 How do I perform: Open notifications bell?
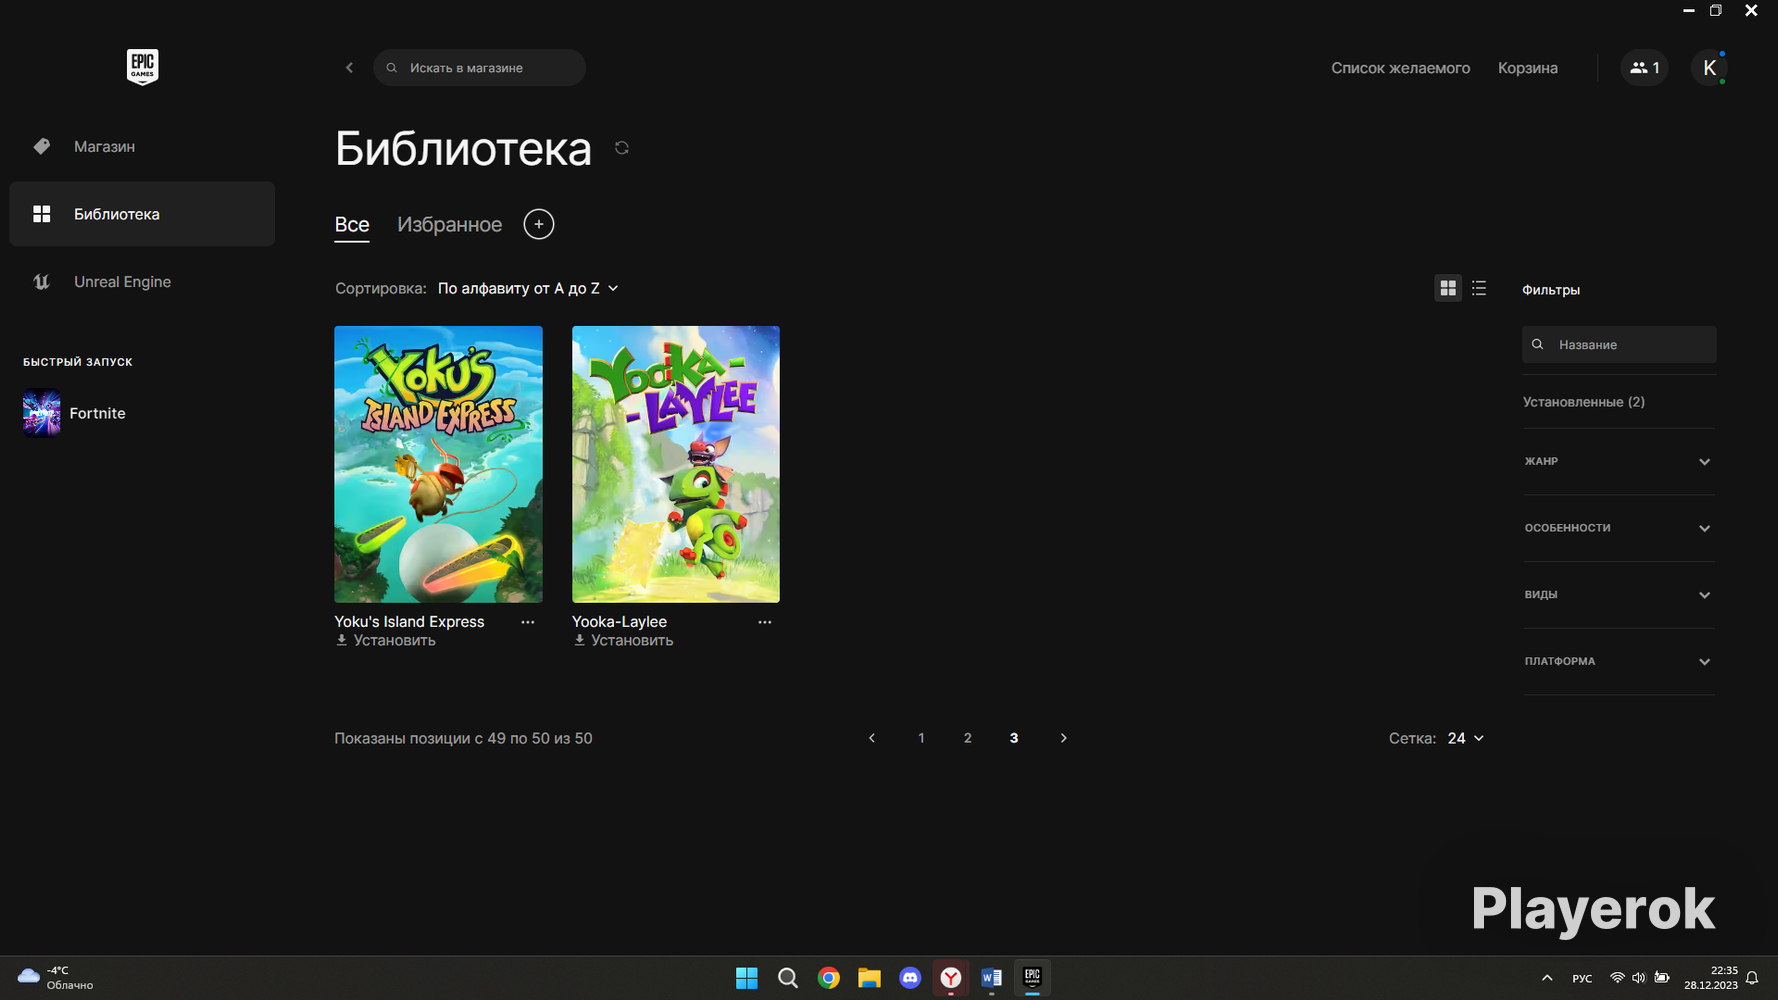(1752, 978)
